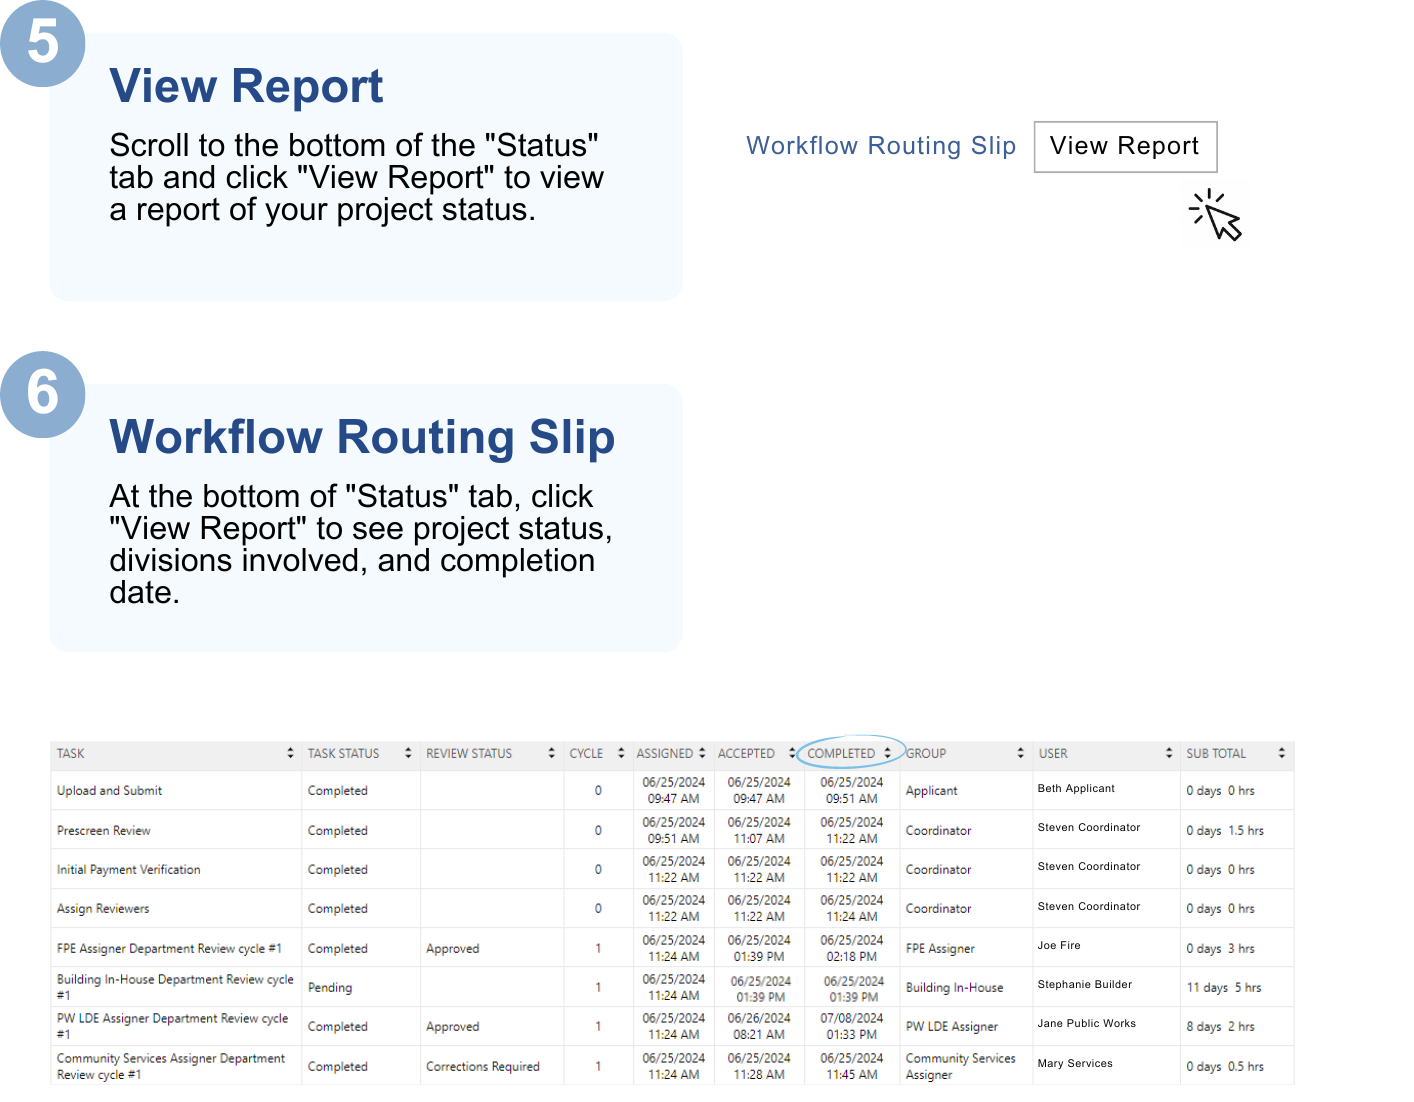Click the Applicant group cell

[932, 791]
